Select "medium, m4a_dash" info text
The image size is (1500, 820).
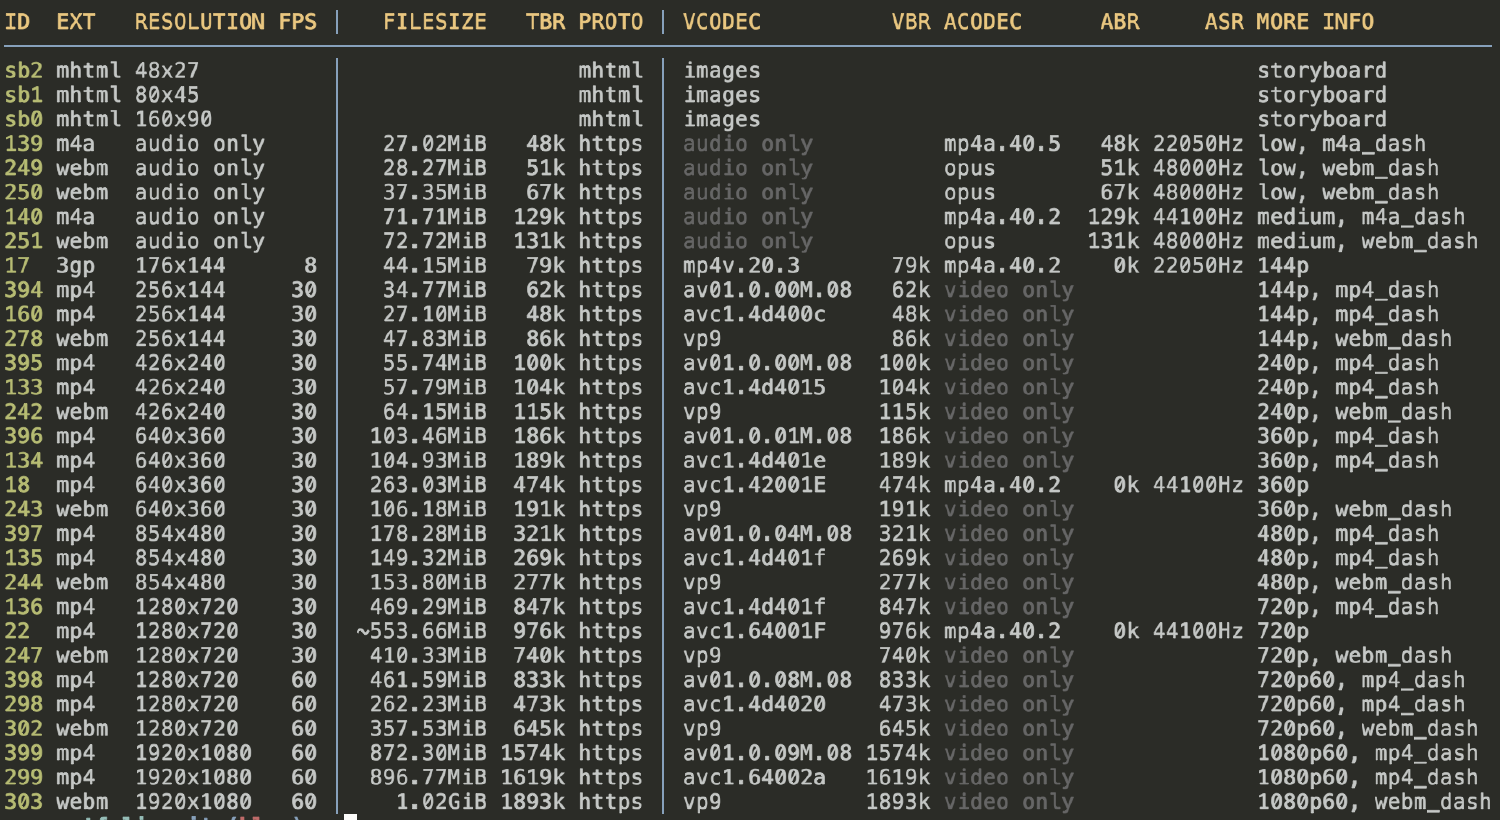pyautogui.click(x=1361, y=217)
